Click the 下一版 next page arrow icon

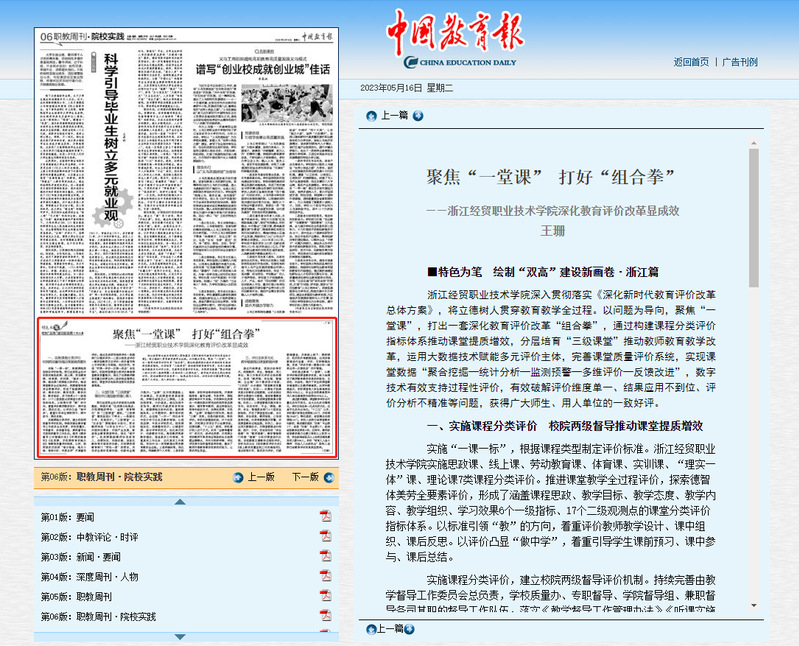[x=327, y=477]
